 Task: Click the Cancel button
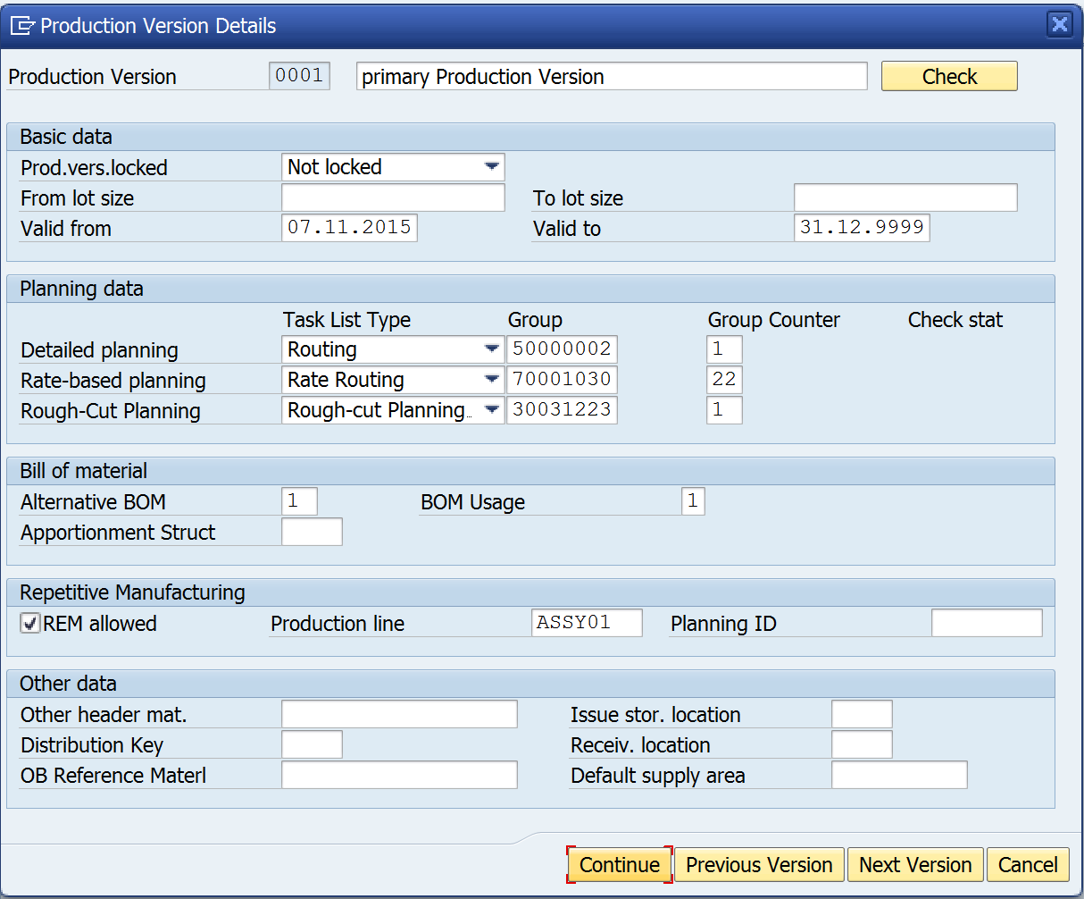[x=1028, y=864]
